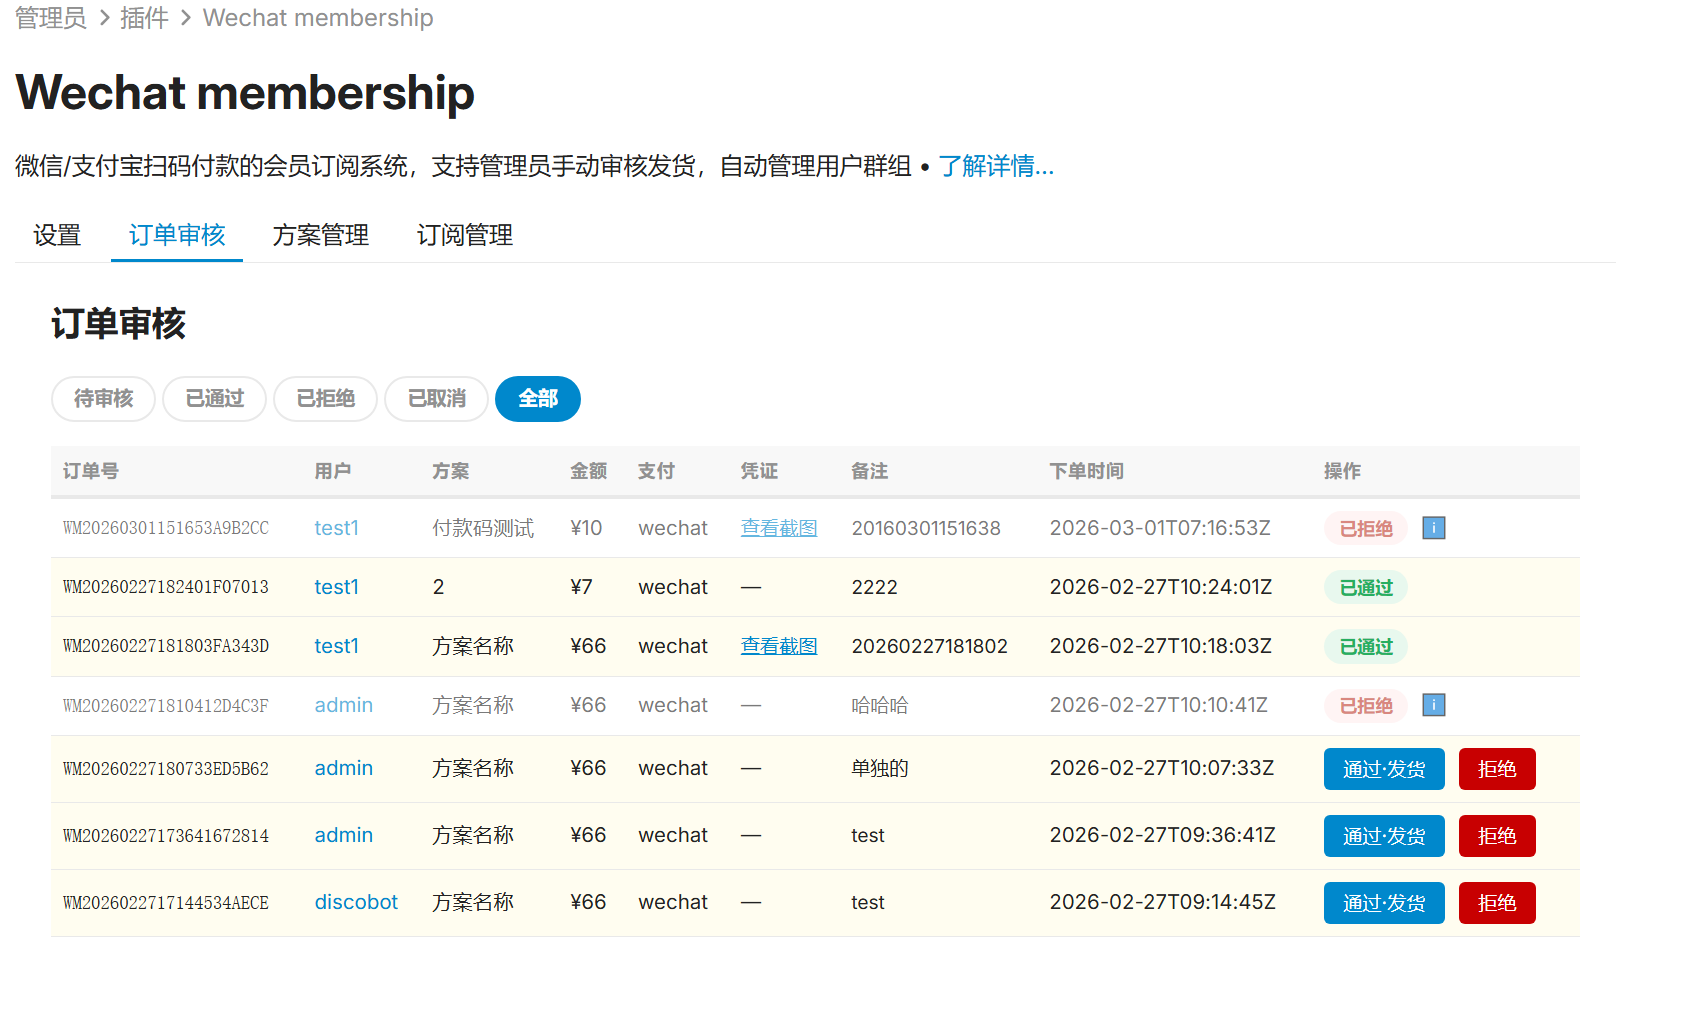Filter orders by 已通过
Image resolution: width=1702 pixels, height=1024 pixels.
214,399
